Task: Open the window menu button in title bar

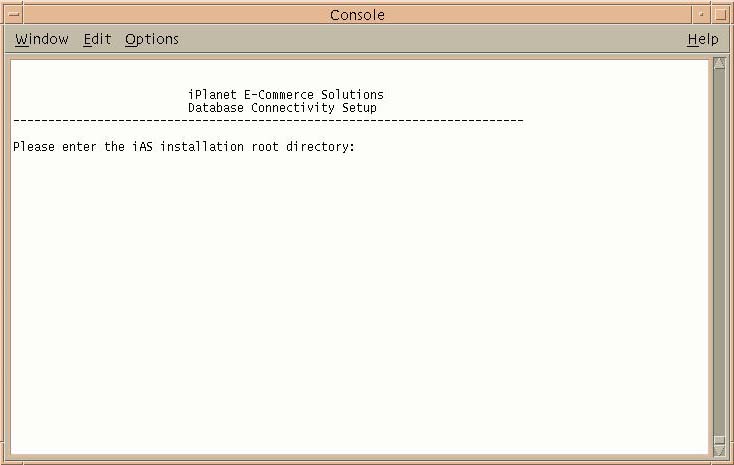Action: click(14, 15)
